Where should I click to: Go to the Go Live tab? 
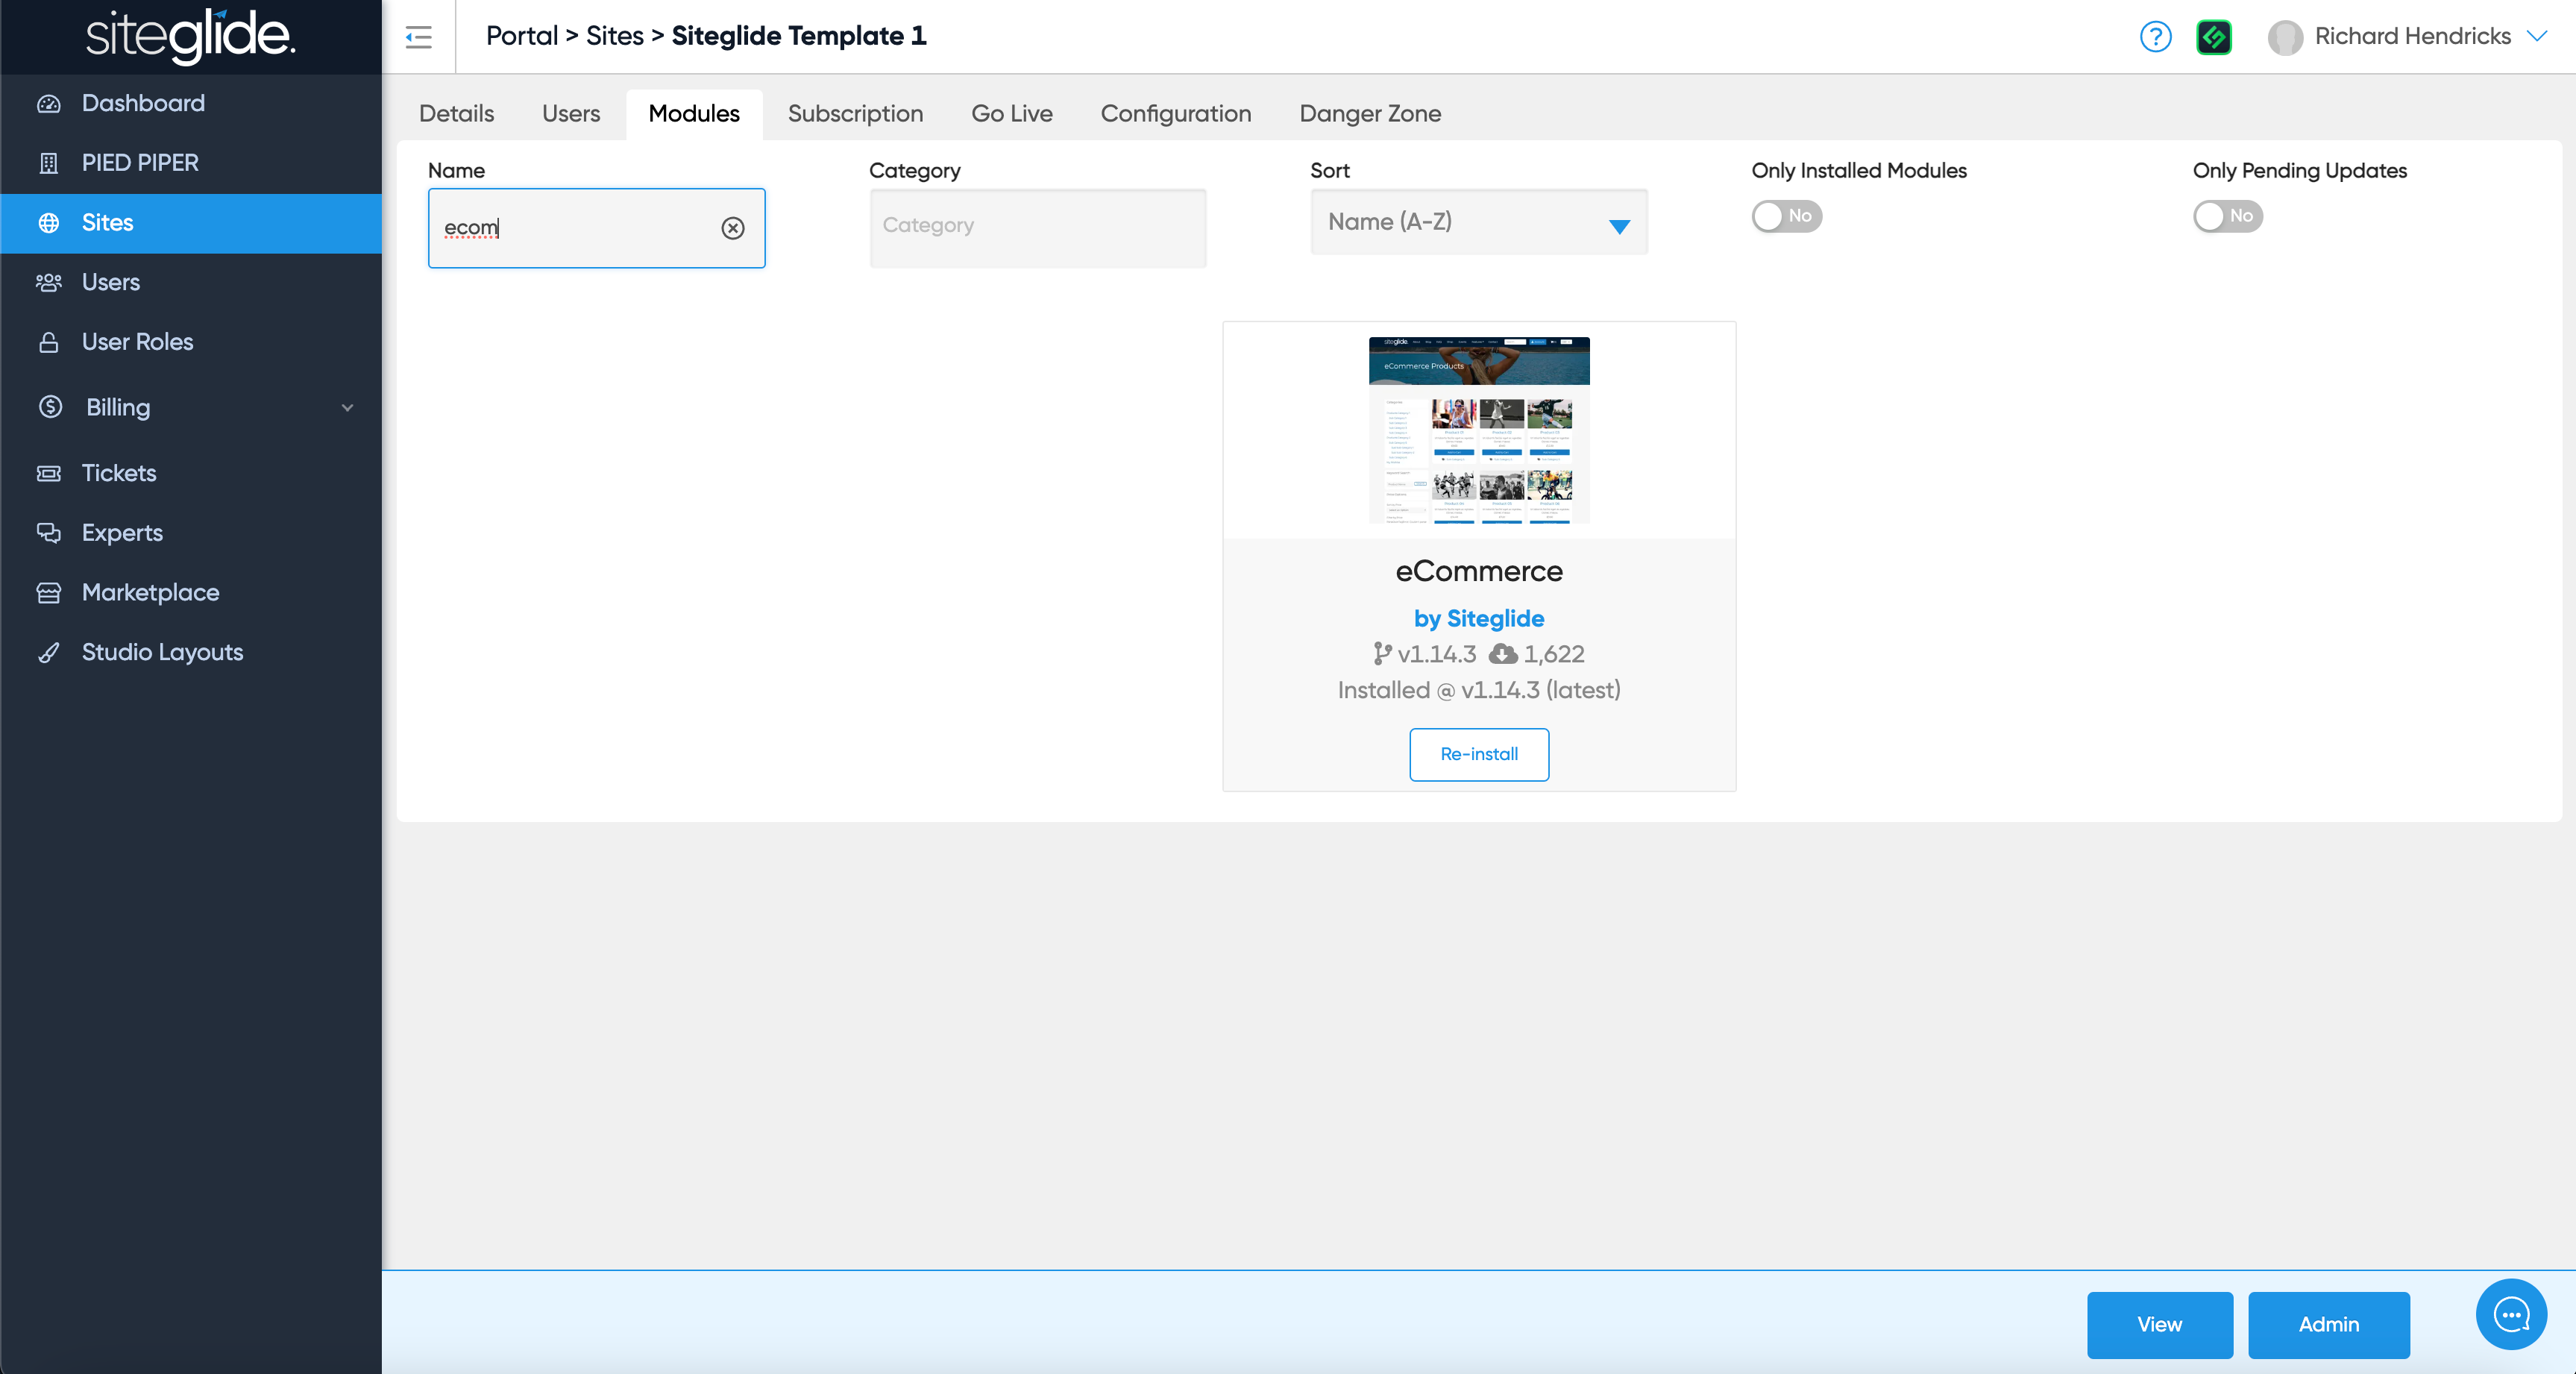[1012, 114]
